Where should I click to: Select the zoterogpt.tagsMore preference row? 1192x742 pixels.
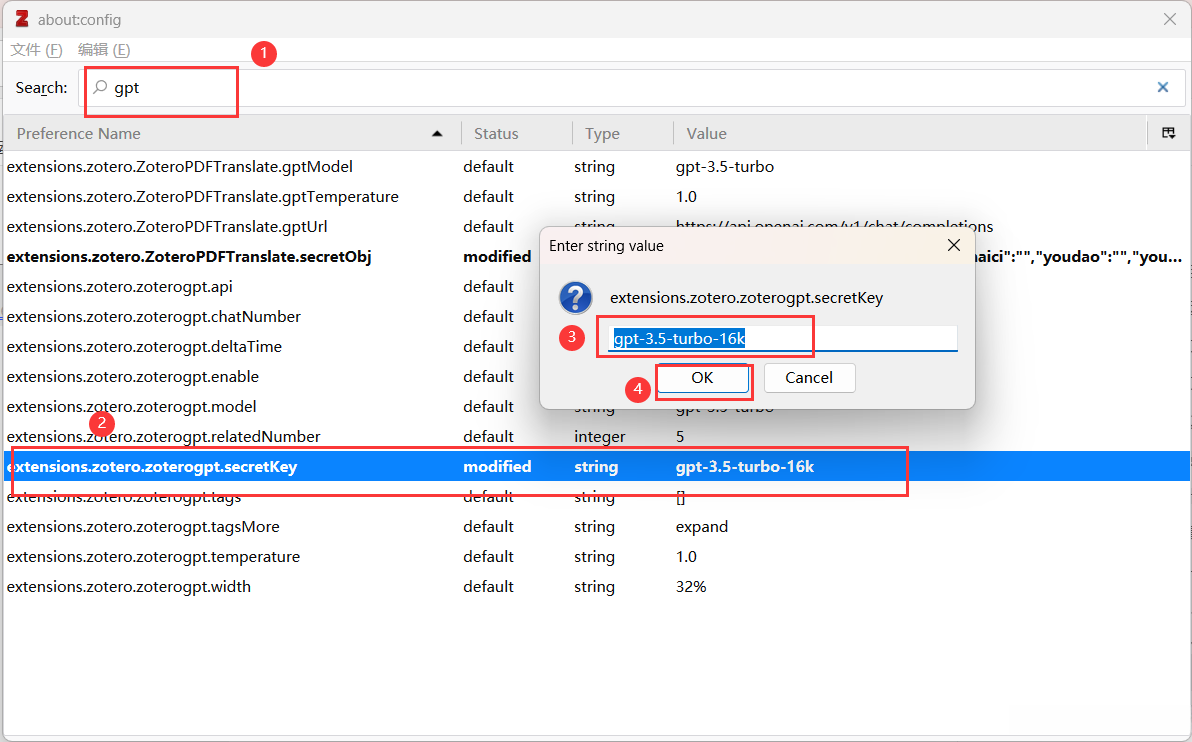click(x=596, y=527)
